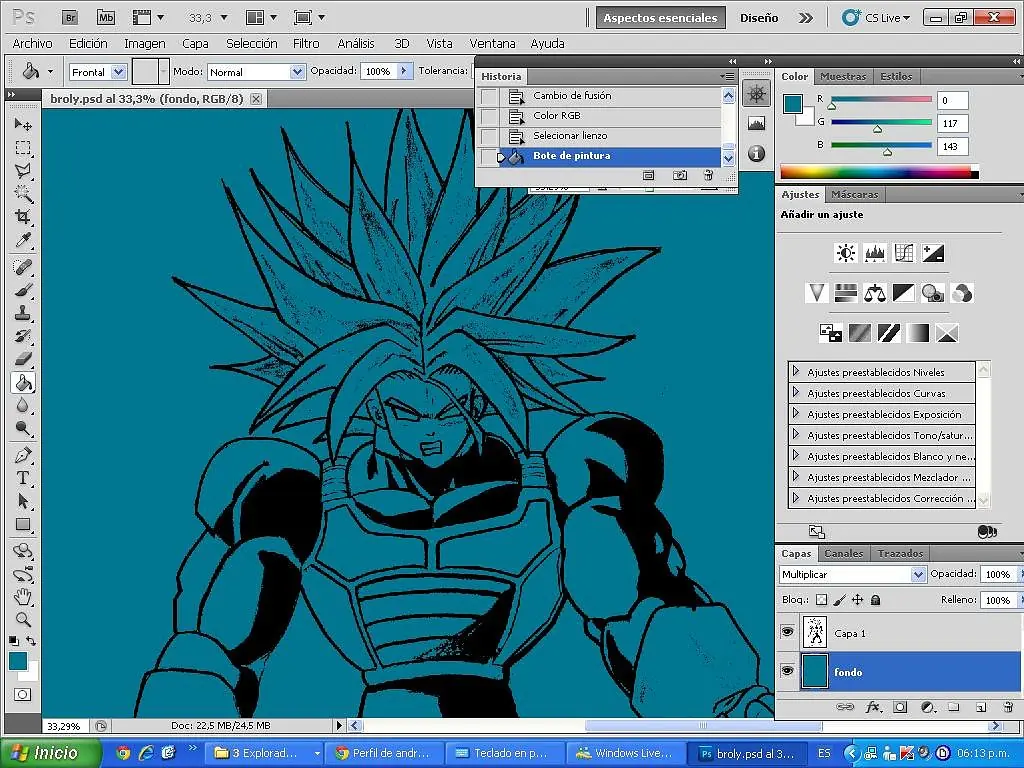Select the Healing Brush tool
Viewport: 1024px width, 768px height.
(x=23, y=266)
